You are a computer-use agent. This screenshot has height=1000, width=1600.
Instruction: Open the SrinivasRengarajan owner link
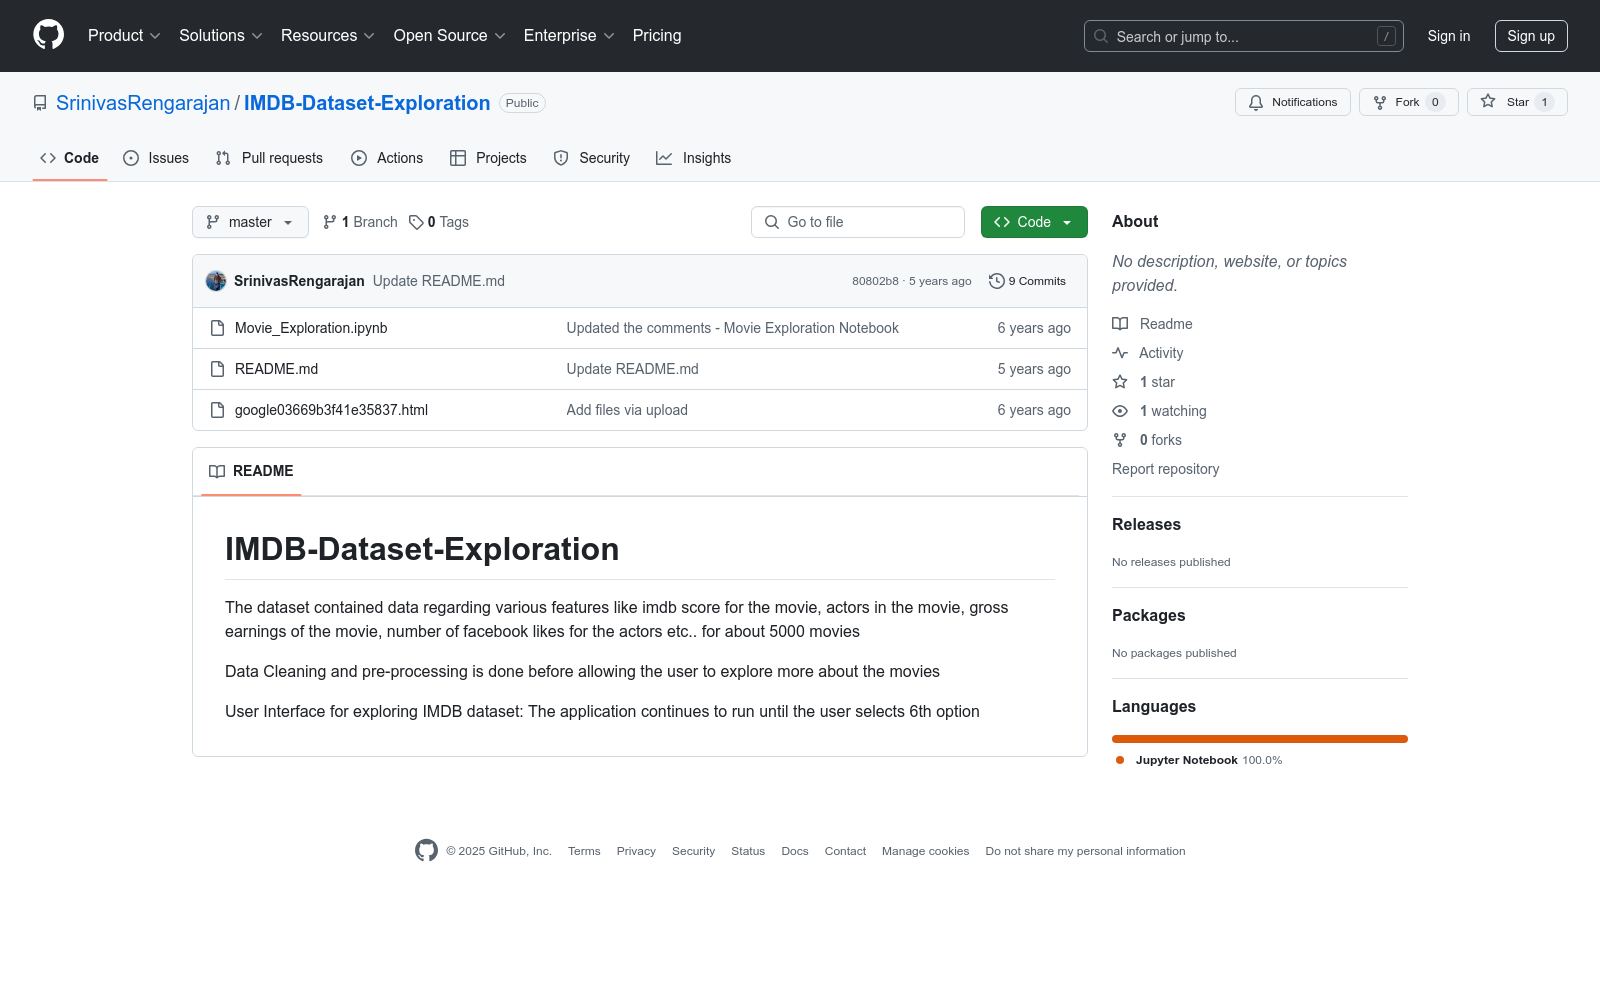tap(143, 103)
